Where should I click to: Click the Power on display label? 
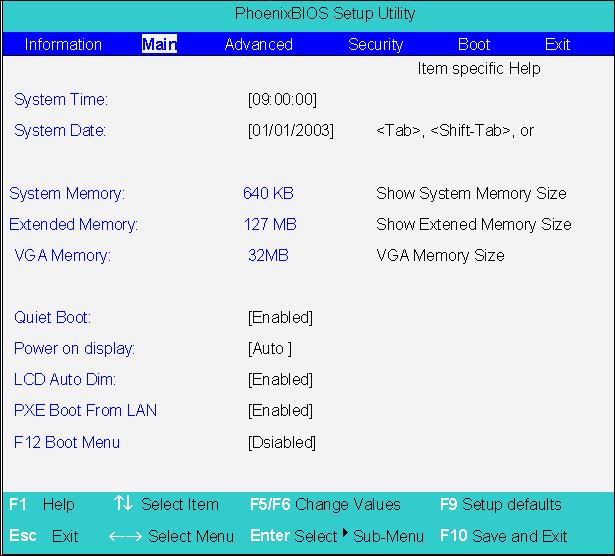pos(74,348)
